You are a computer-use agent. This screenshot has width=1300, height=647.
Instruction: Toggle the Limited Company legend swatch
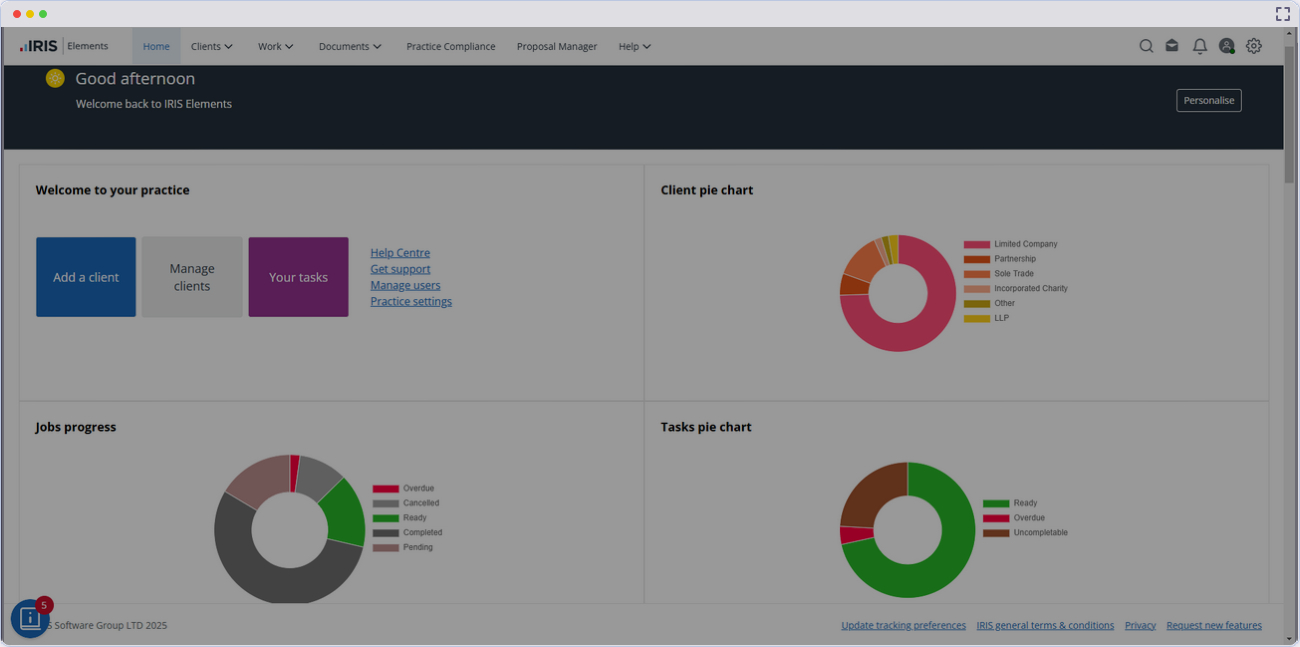tap(976, 244)
